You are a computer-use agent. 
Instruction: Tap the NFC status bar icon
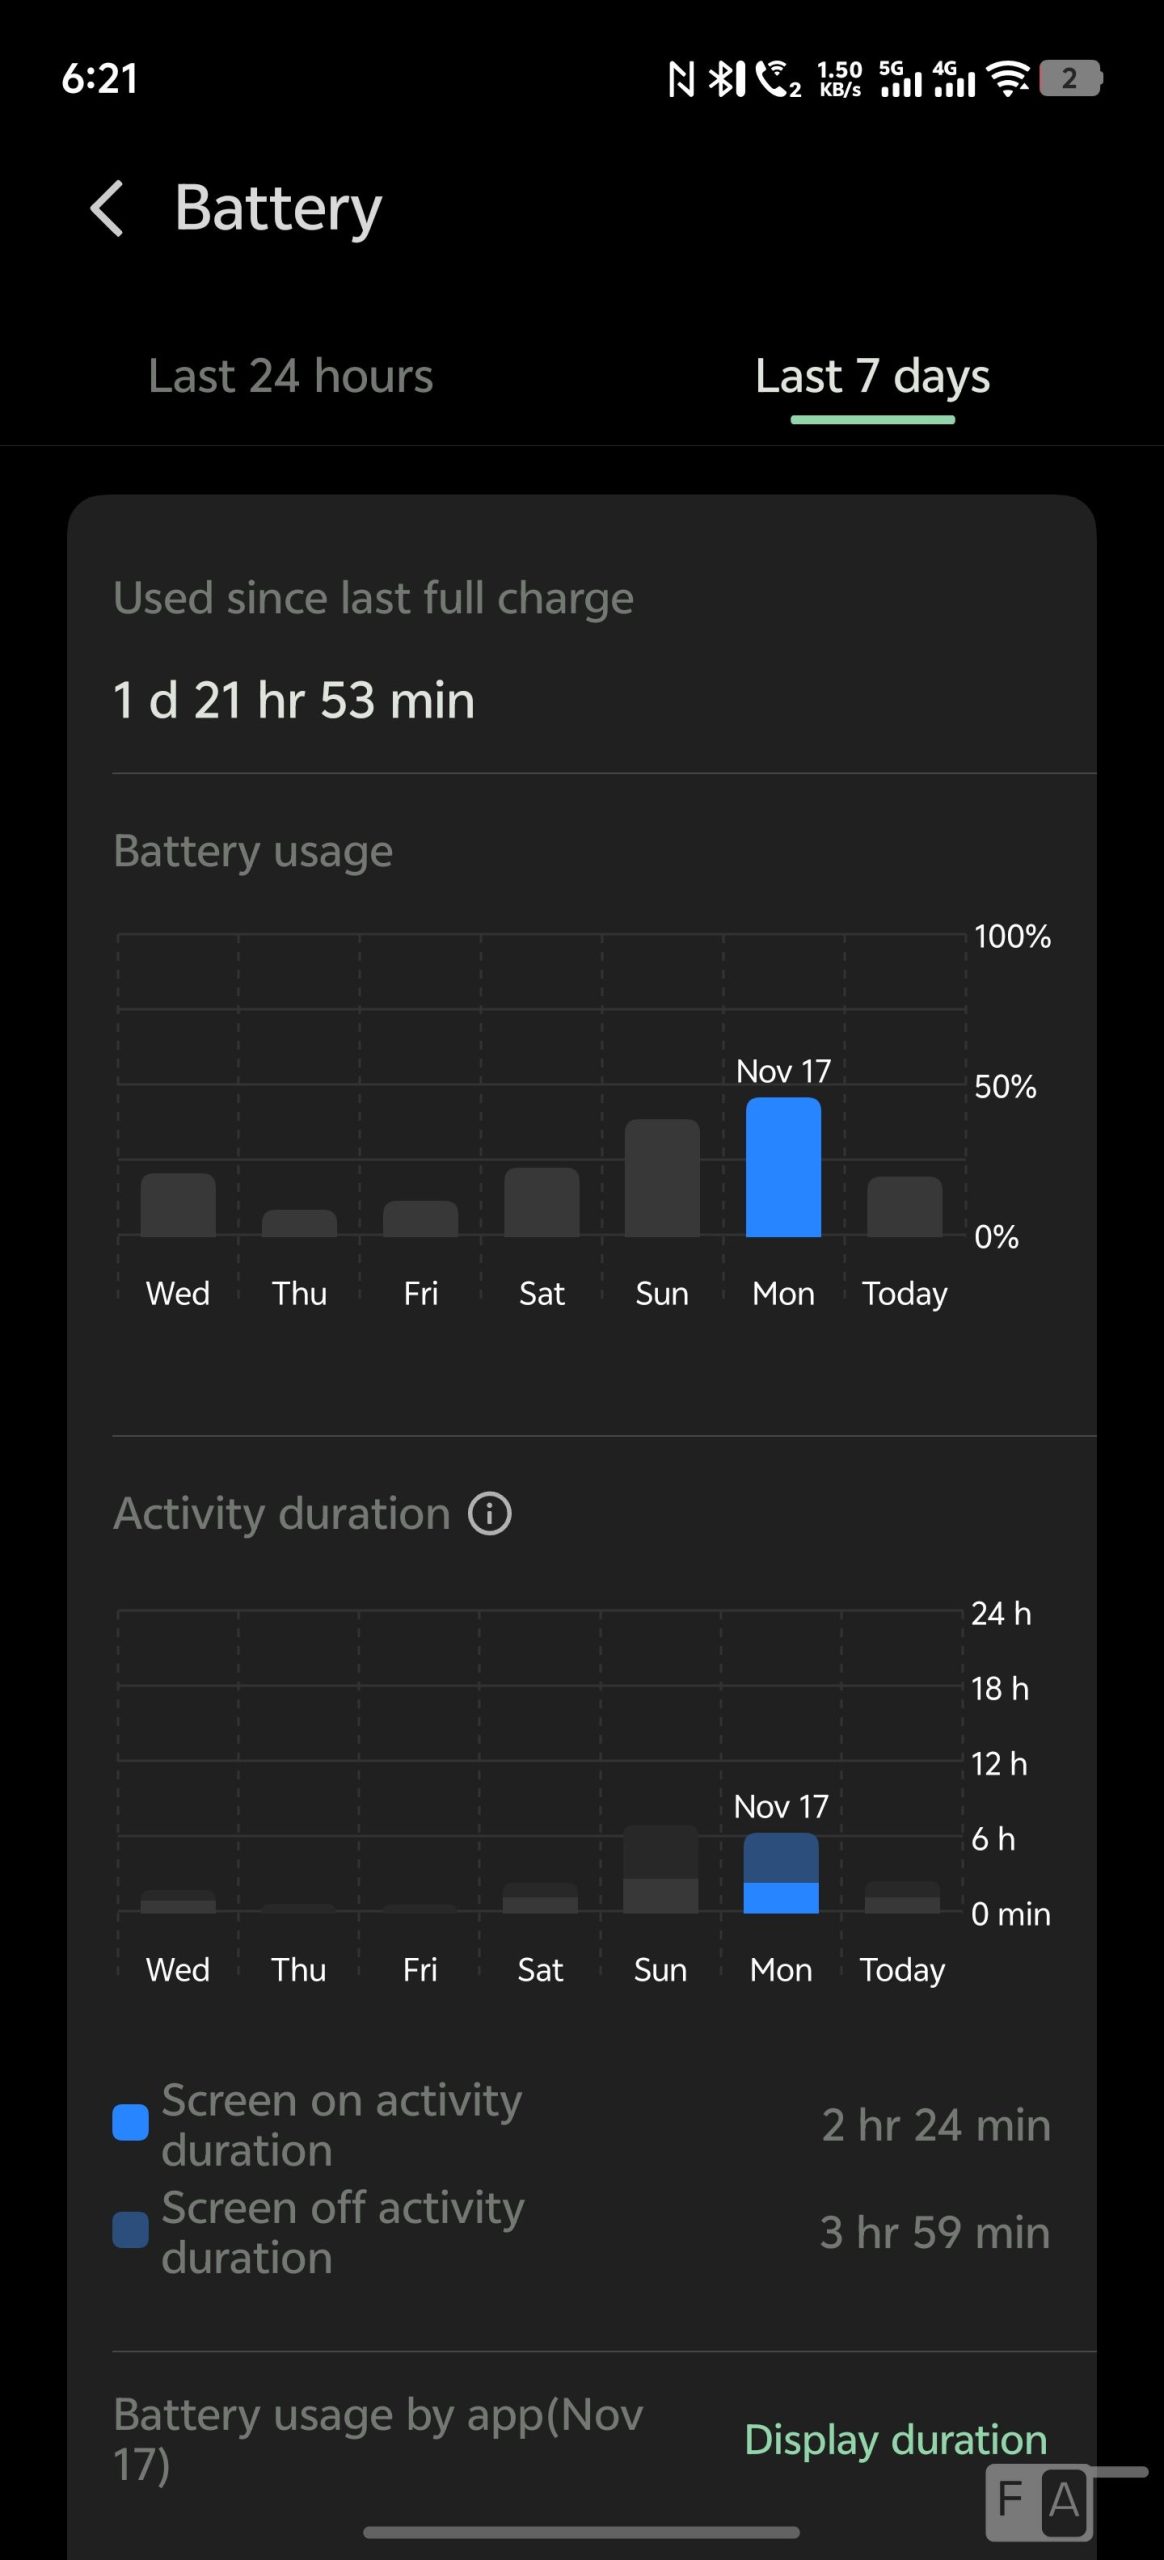681,79
